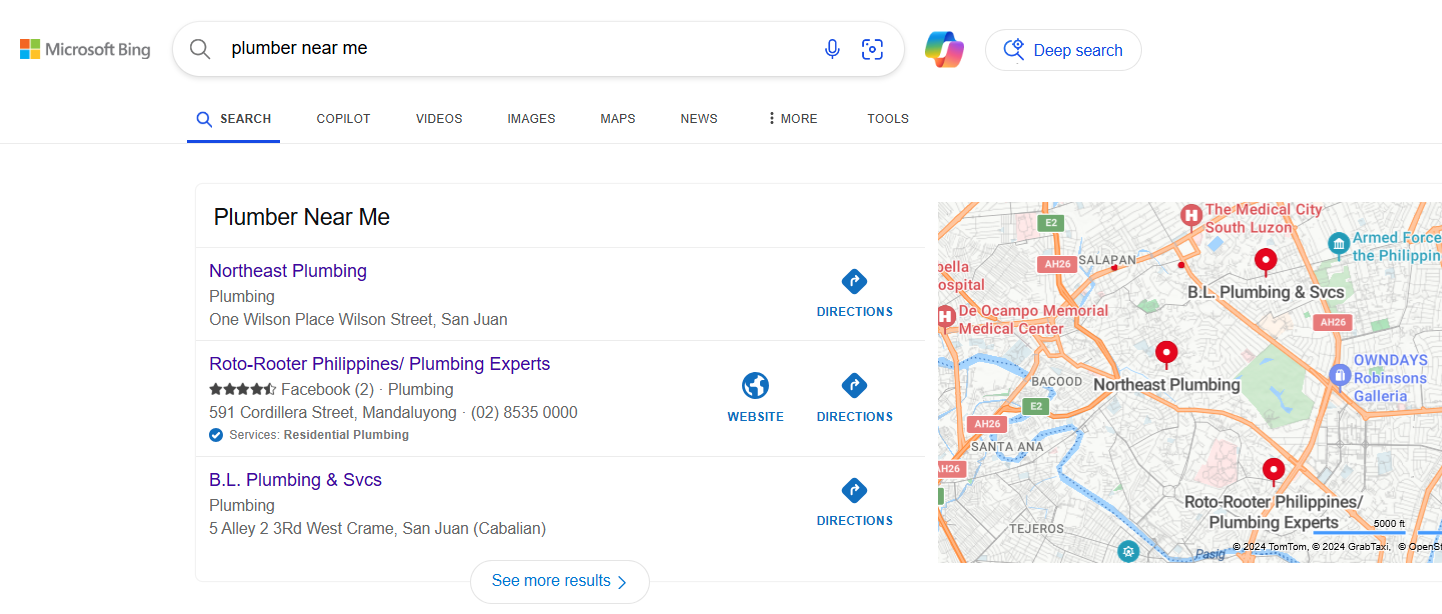The width and height of the screenshot is (1442, 614).
Task: Click De Ocampo Memorial Medical Center icon
Action: tap(945, 318)
